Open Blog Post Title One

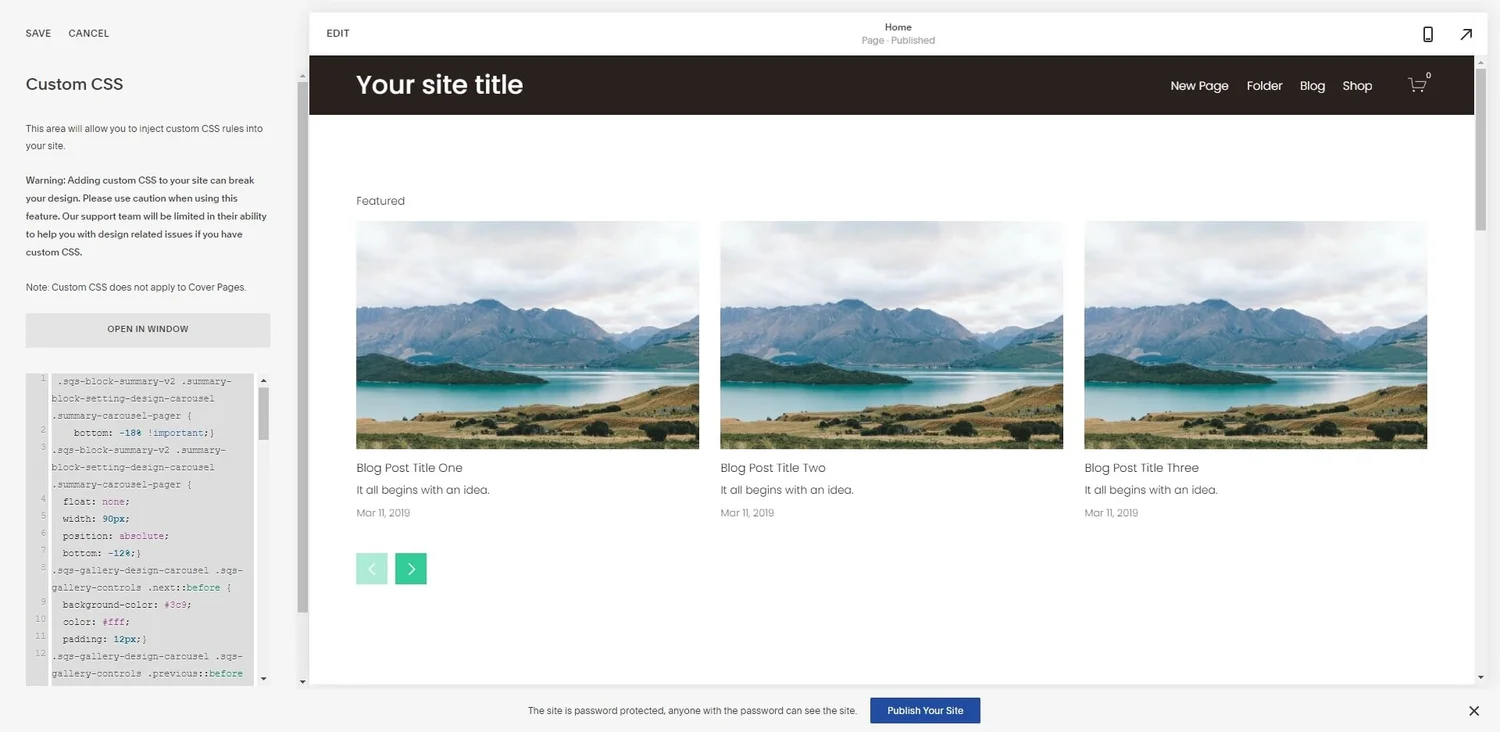click(x=409, y=467)
